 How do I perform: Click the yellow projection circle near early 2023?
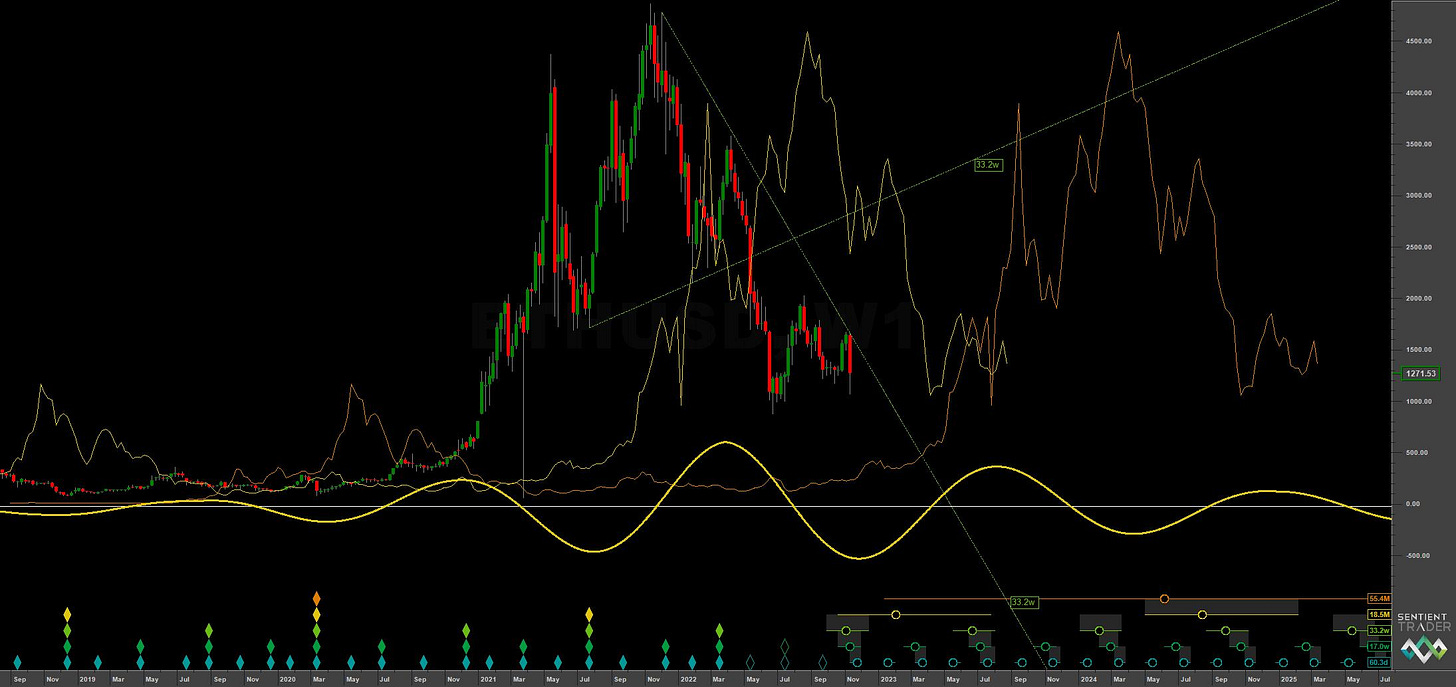[895, 614]
